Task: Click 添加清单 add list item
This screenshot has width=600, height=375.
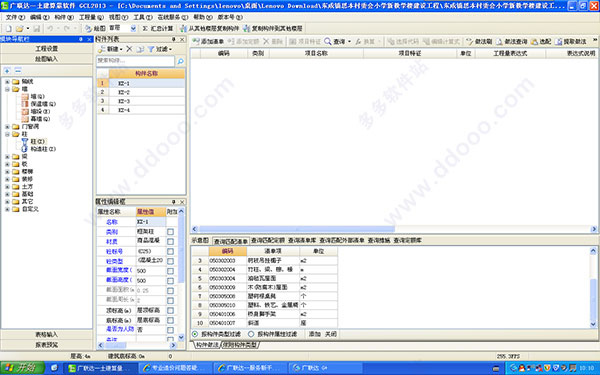Action: coord(208,41)
